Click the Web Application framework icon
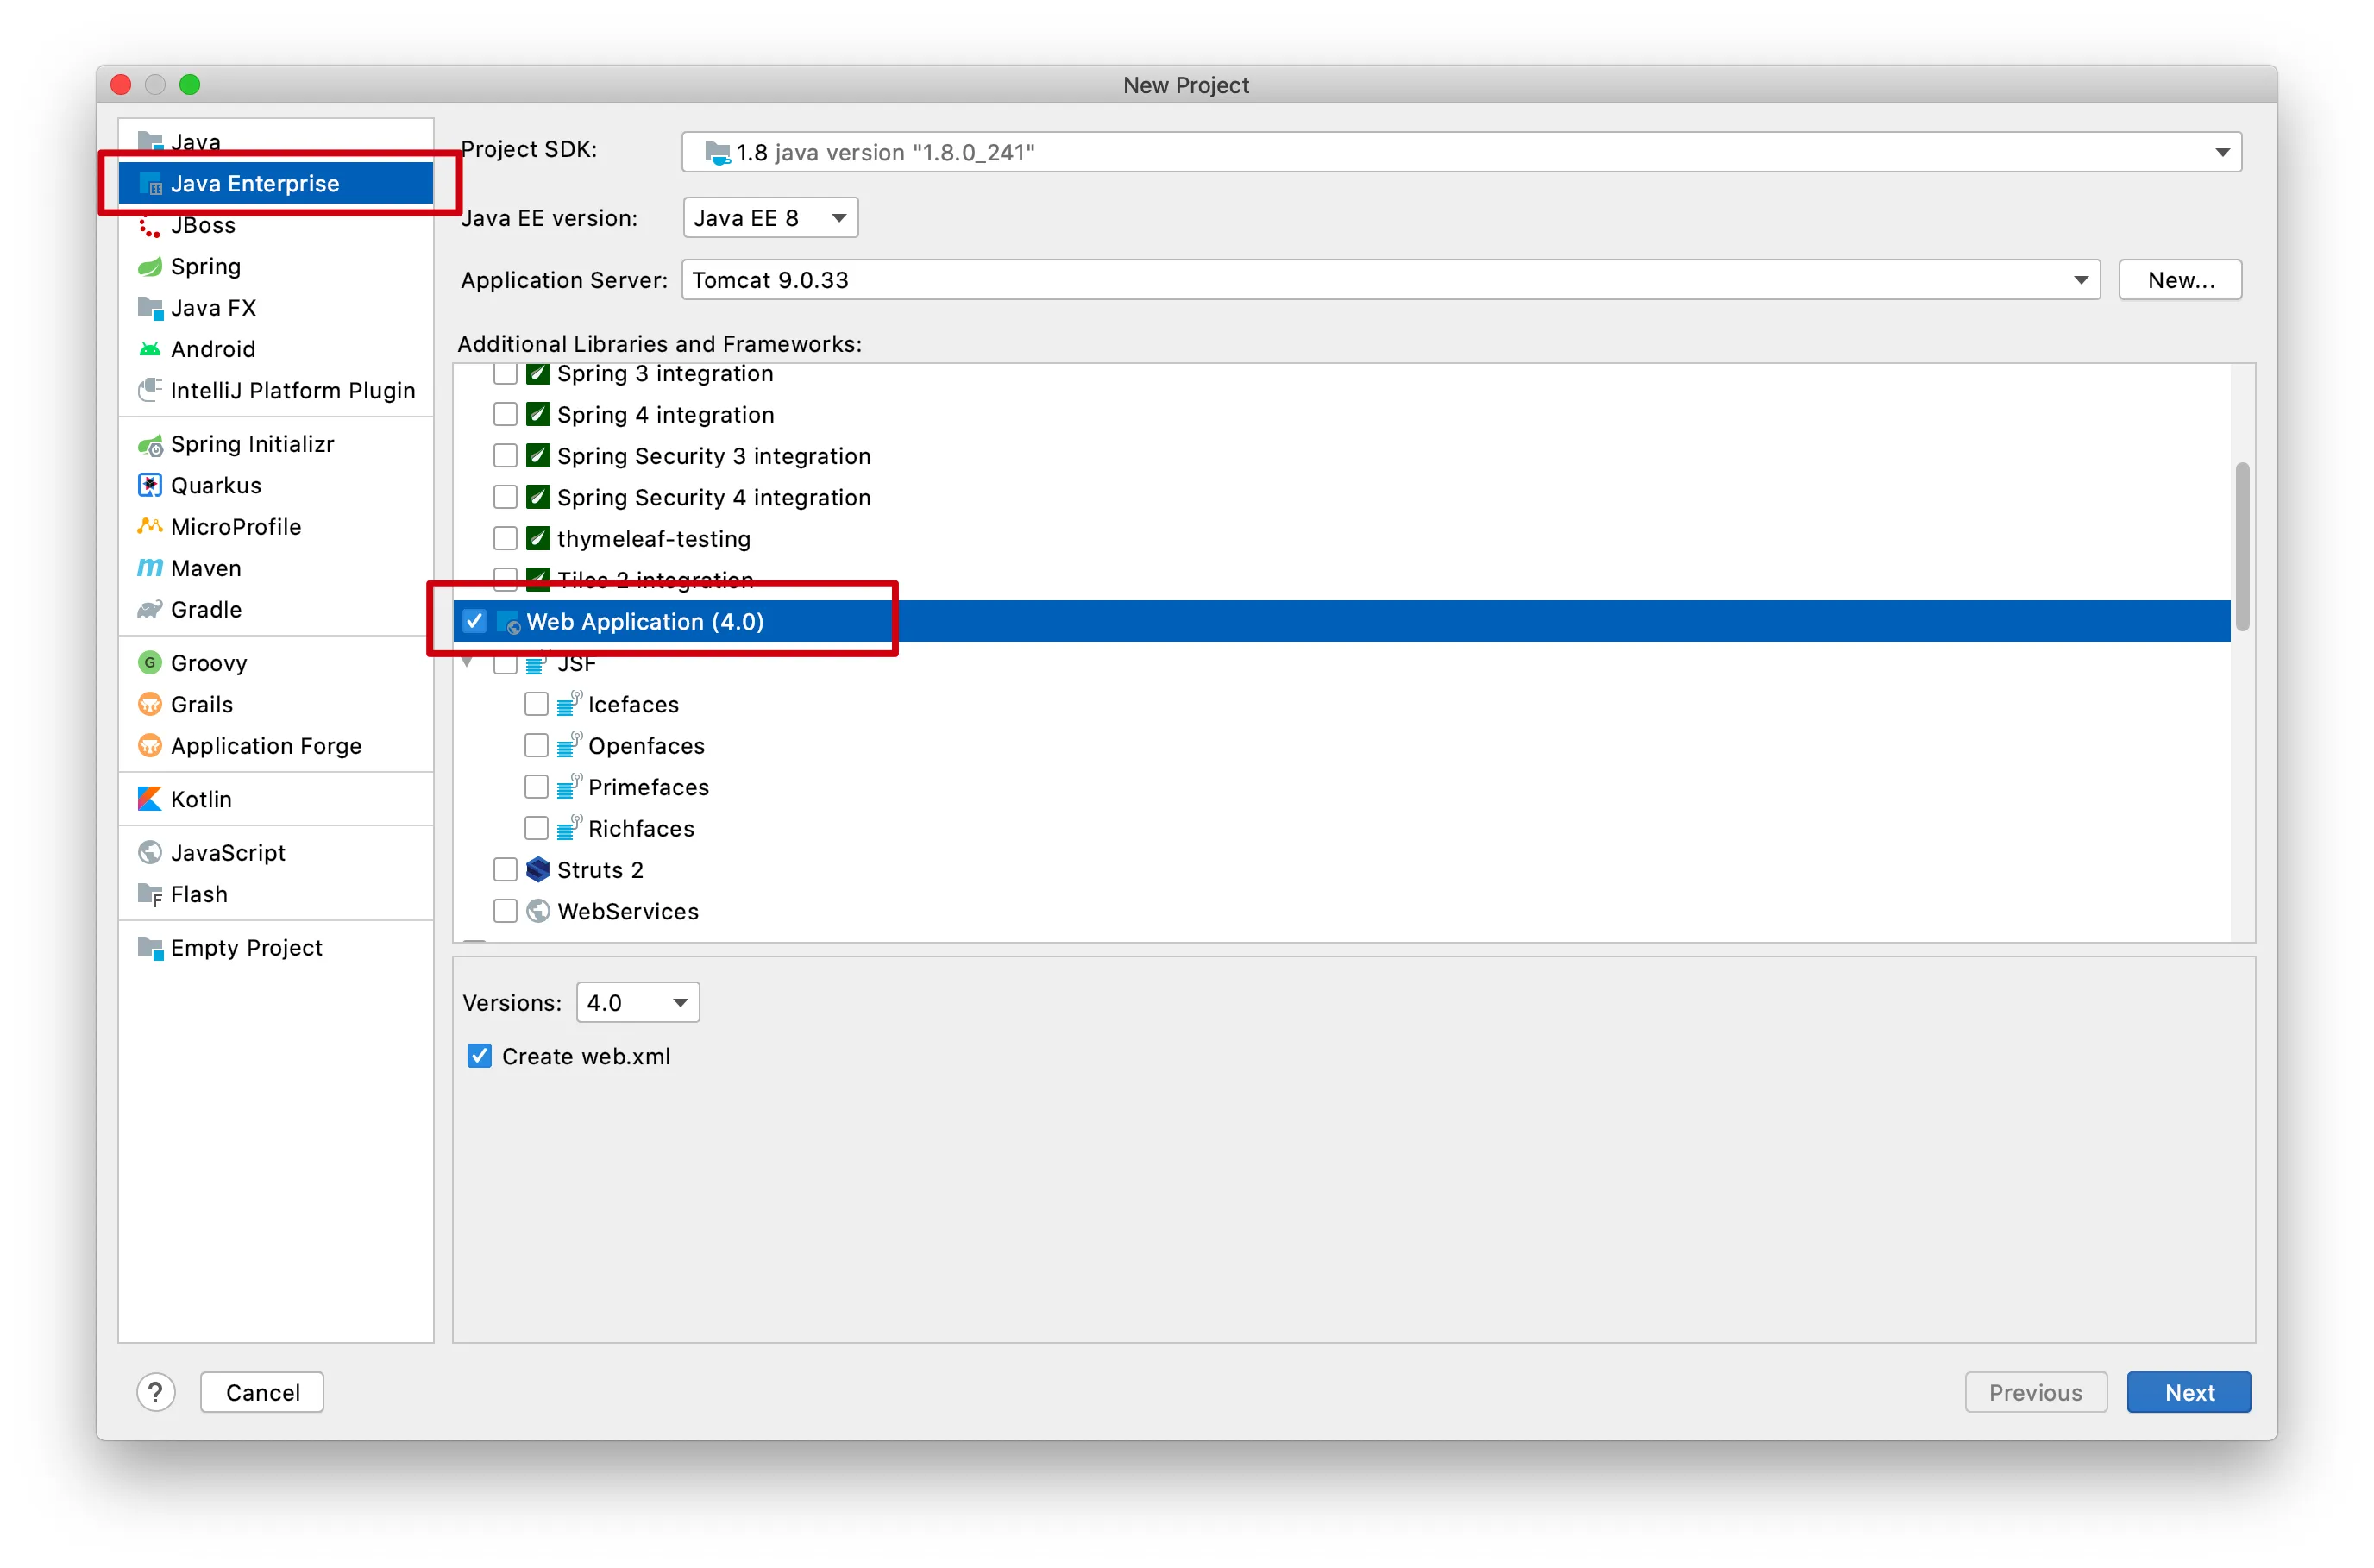The height and width of the screenshot is (1568, 2374). click(508, 622)
